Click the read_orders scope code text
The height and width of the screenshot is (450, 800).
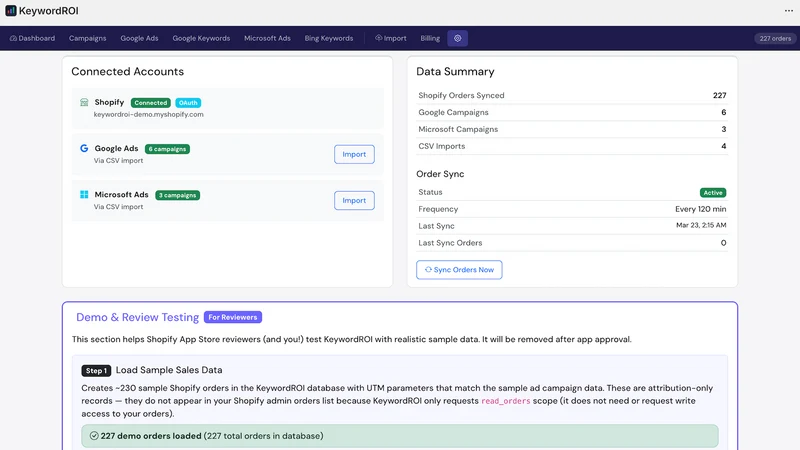[506, 401]
